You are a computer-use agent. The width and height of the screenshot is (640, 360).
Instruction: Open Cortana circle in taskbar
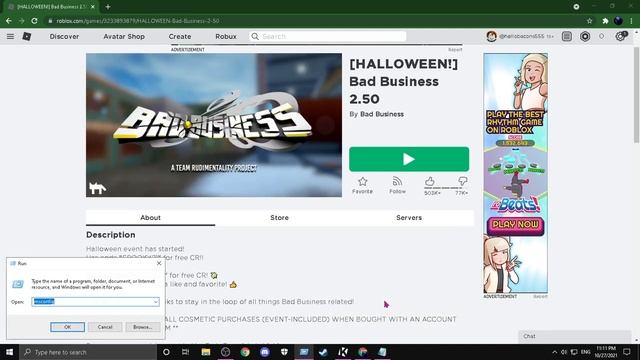click(166, 352)
